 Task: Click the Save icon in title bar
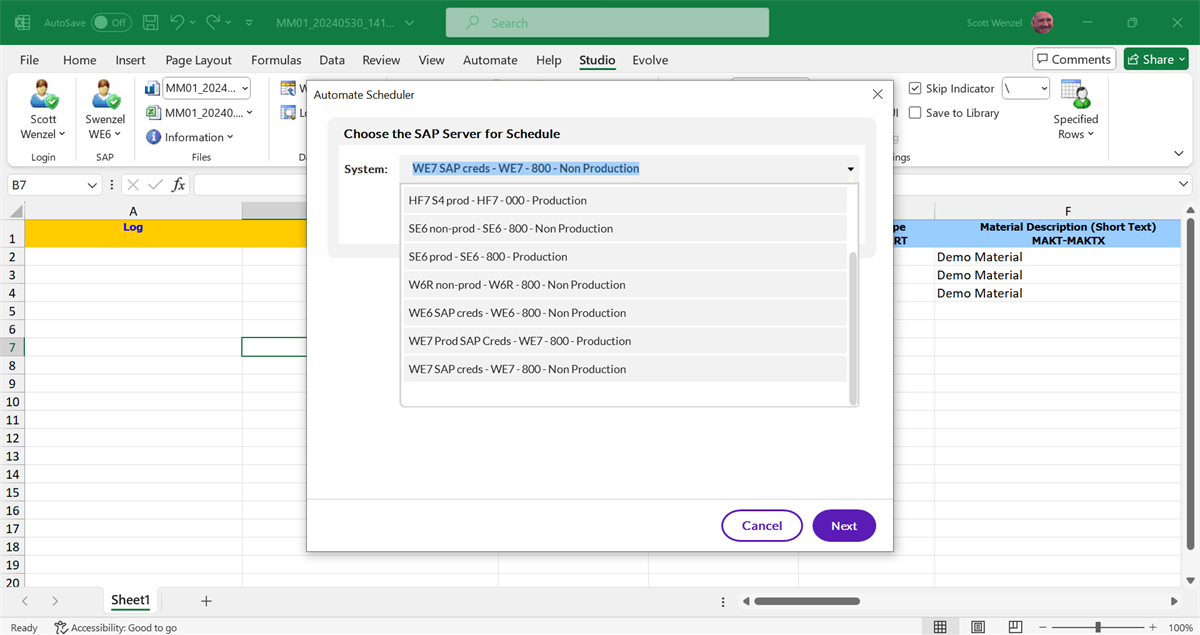coord(150,22)
